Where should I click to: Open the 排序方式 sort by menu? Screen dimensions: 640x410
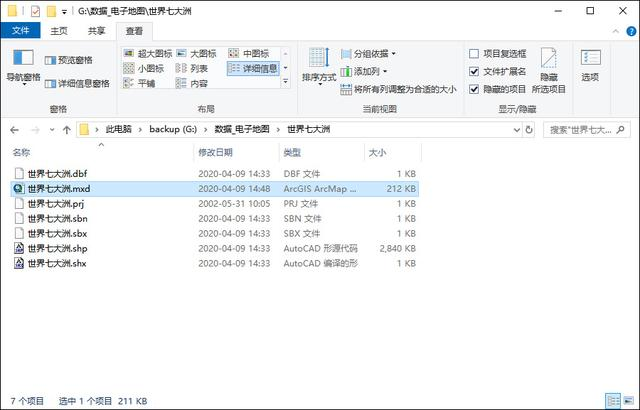(x=319, y=66)
